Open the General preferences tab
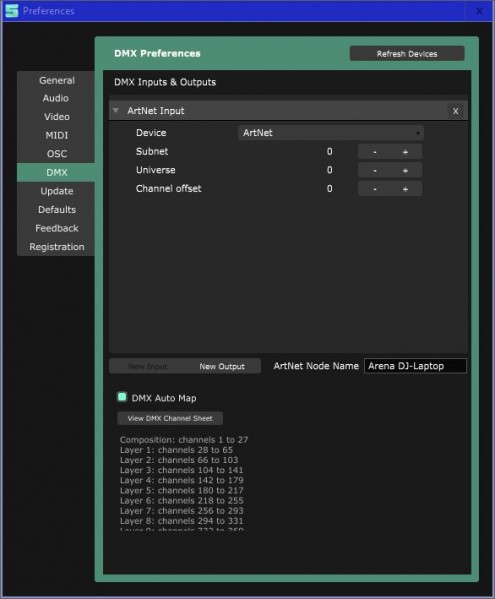 (x=57, y=81)
